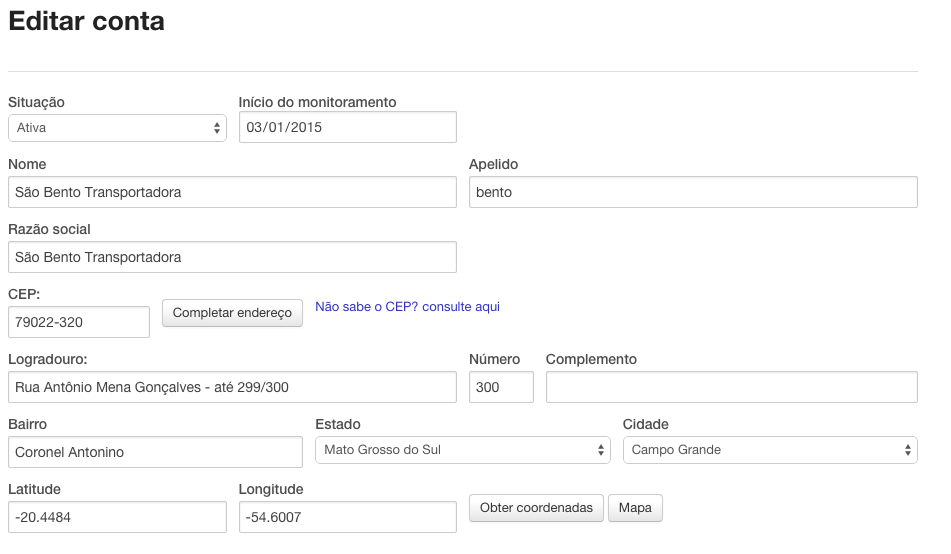The width and height of the screenshot is (951, 554).
Task: Focus the Início do monitoramento date field
Action: [348, 127]
